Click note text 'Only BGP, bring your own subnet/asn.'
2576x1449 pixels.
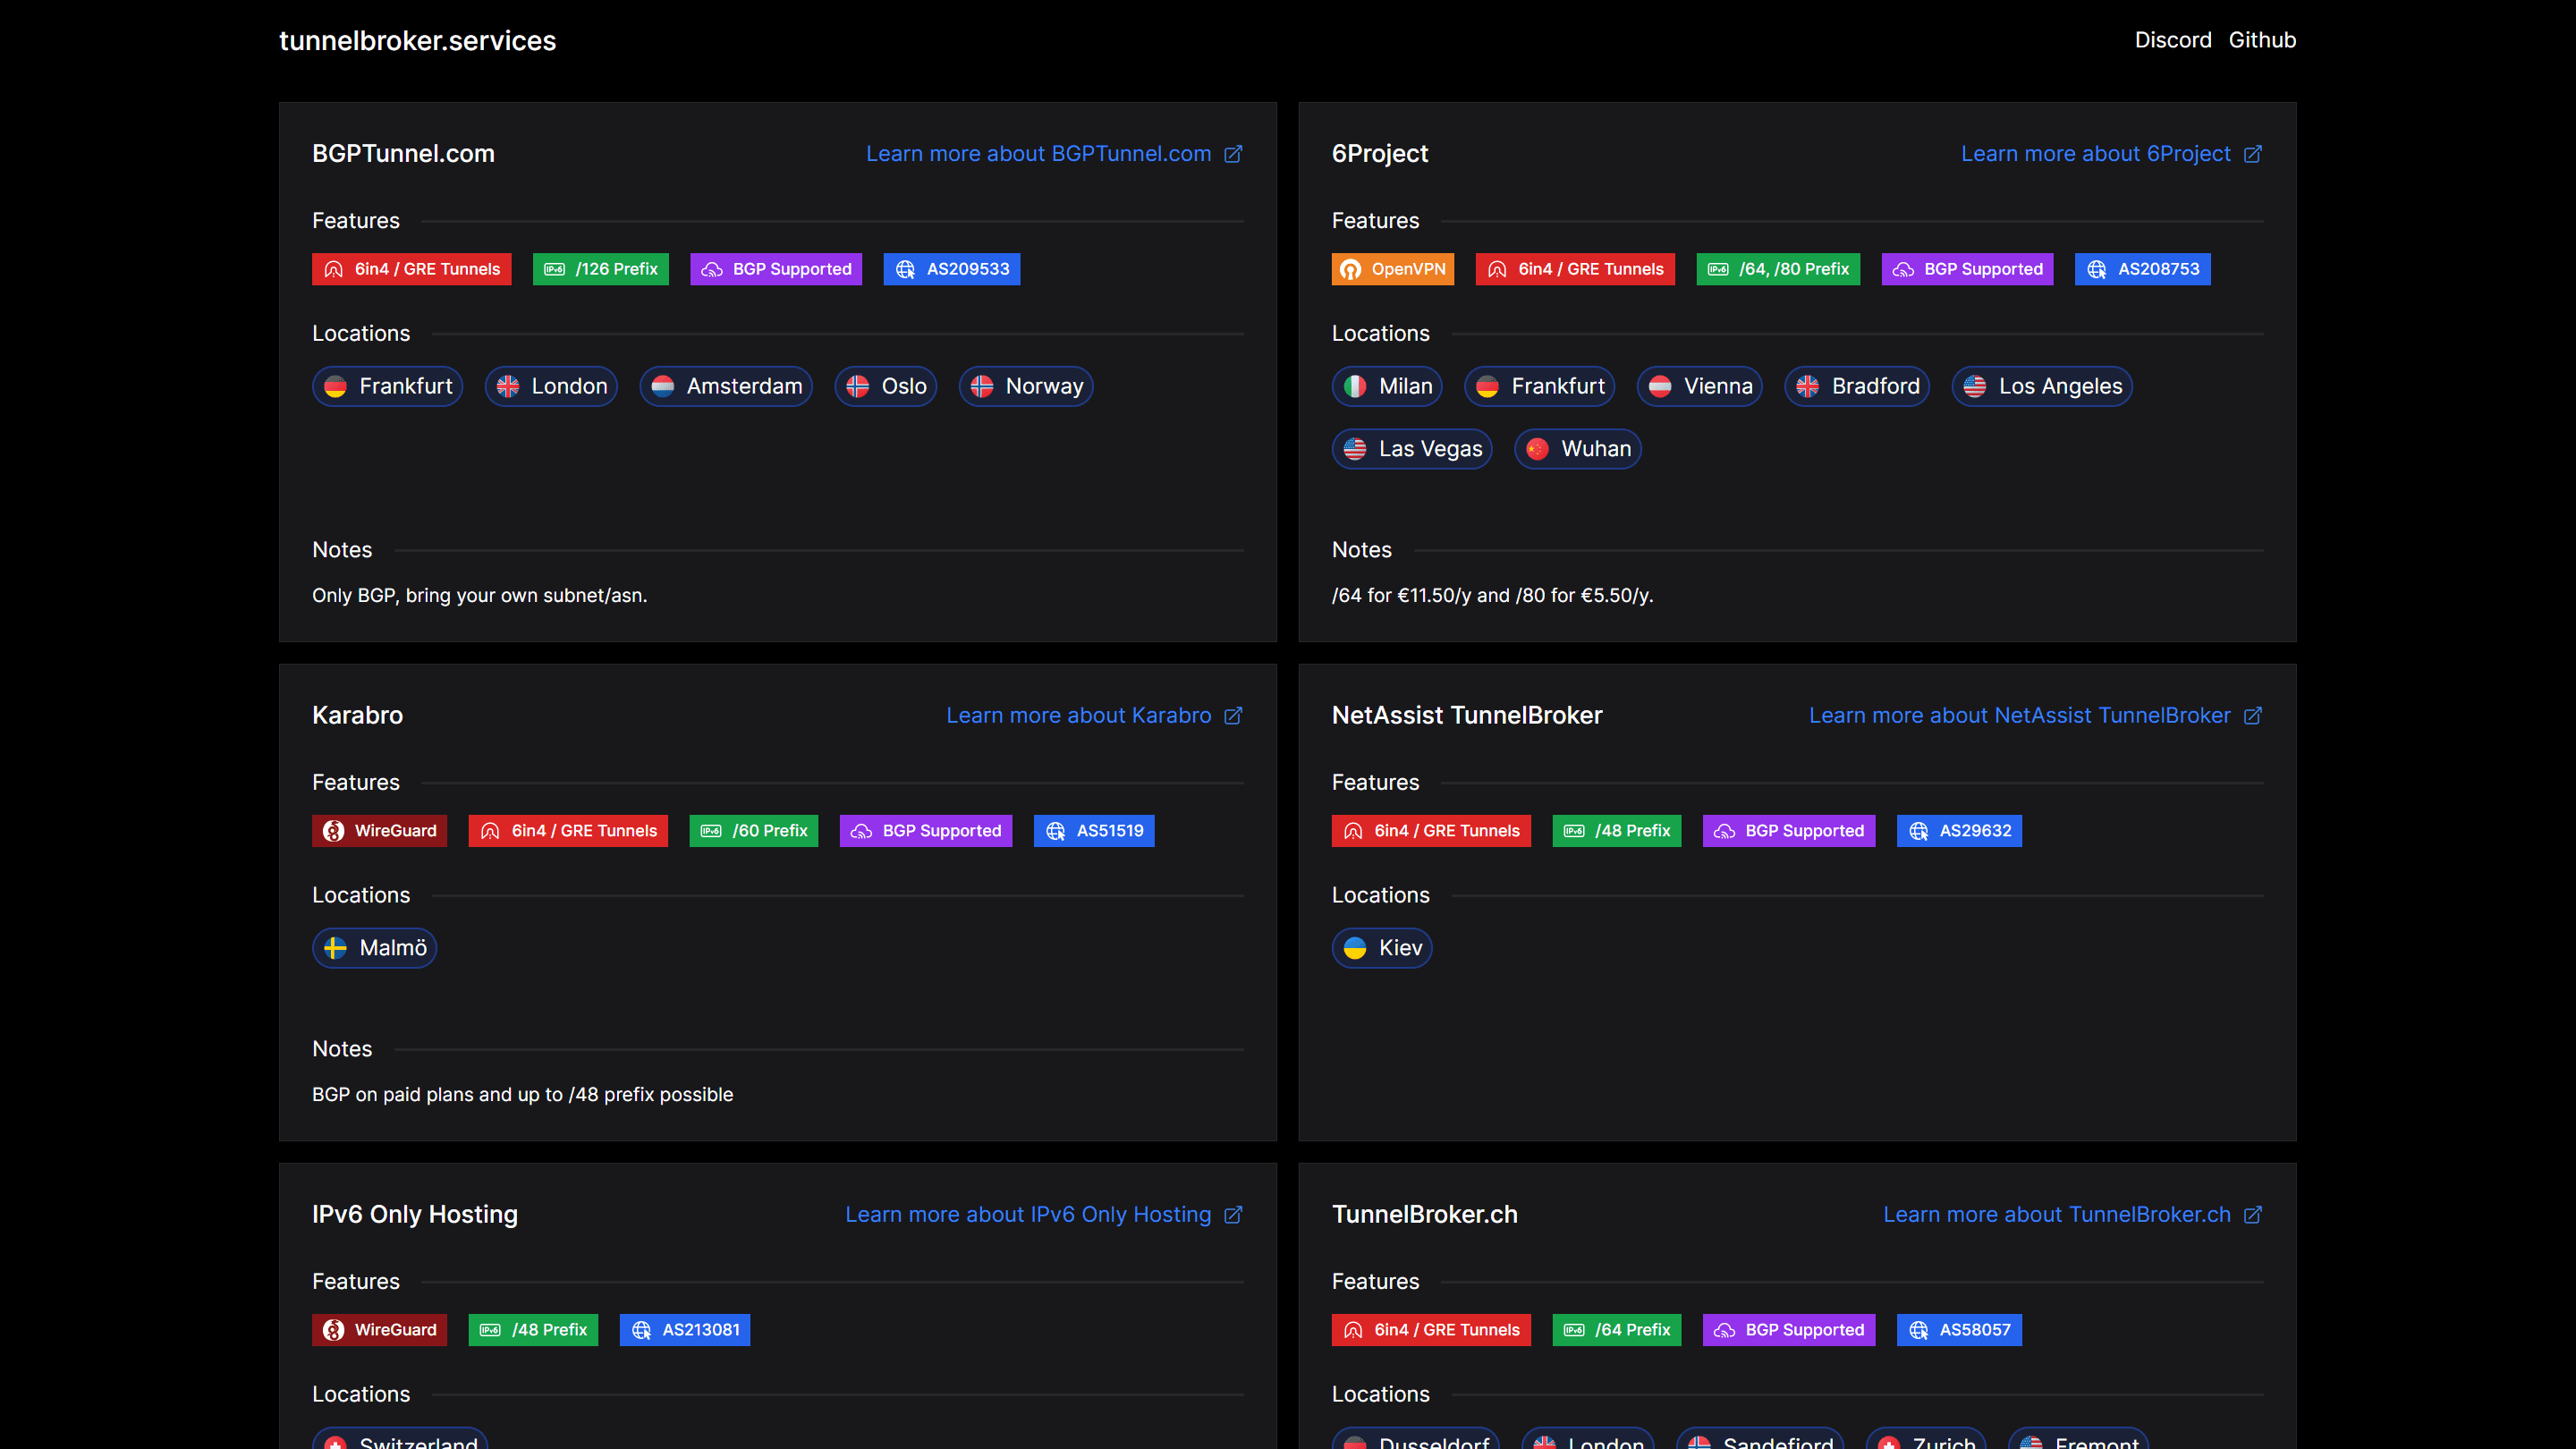tap(480, 596)
